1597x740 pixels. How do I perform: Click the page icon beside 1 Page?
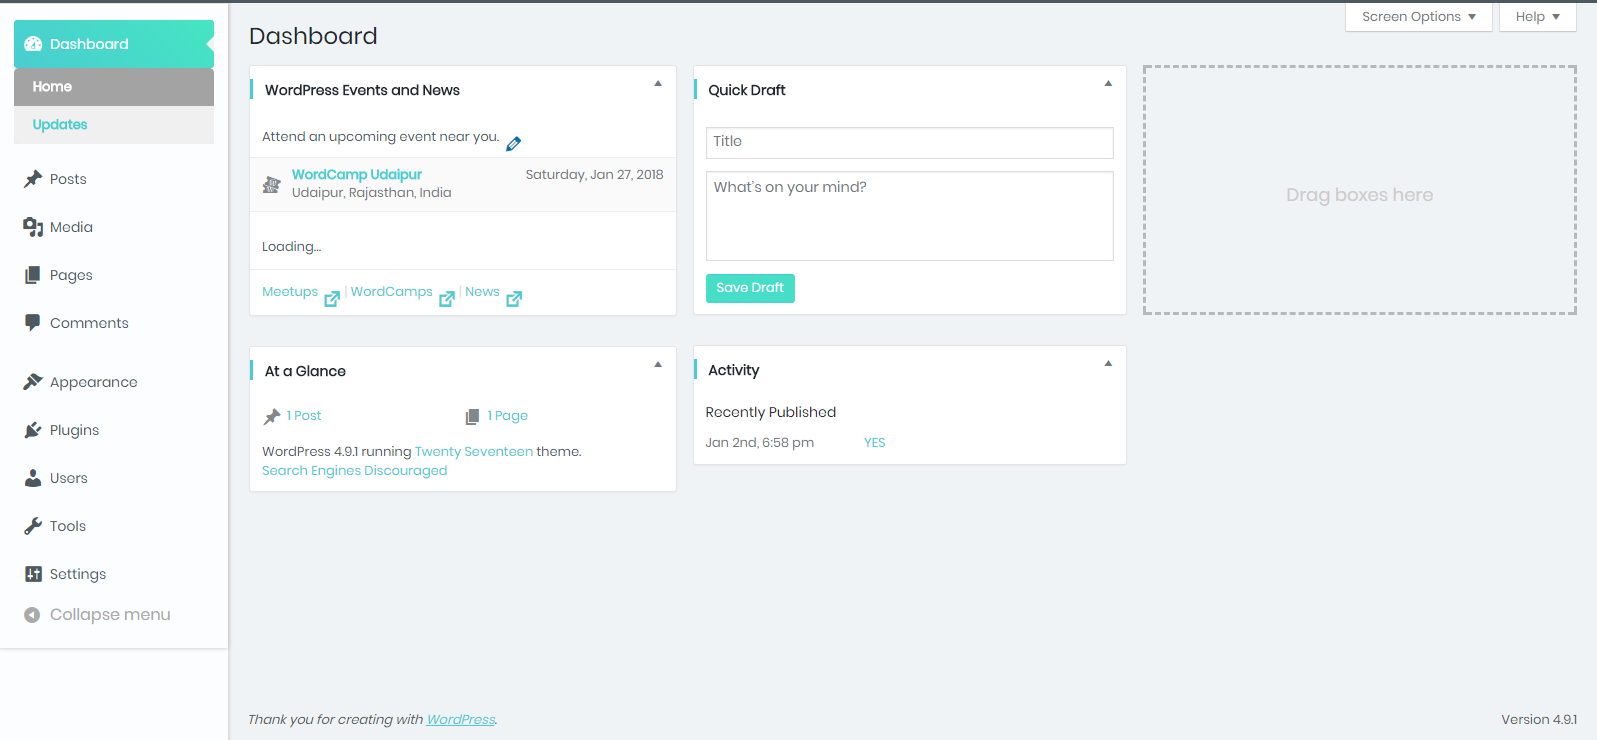pyautogui.click(x=472, y=416)
